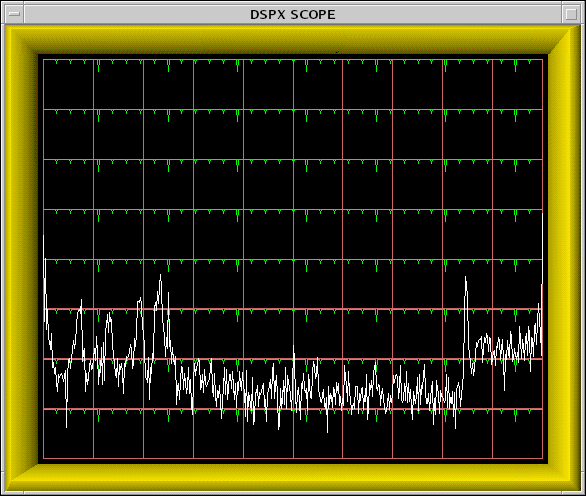The height and width of the screenshot is (496, 586).
Task: Click the top edge of the yellow bezel frame
Action: pyautogui.click(x=293, y=39)
